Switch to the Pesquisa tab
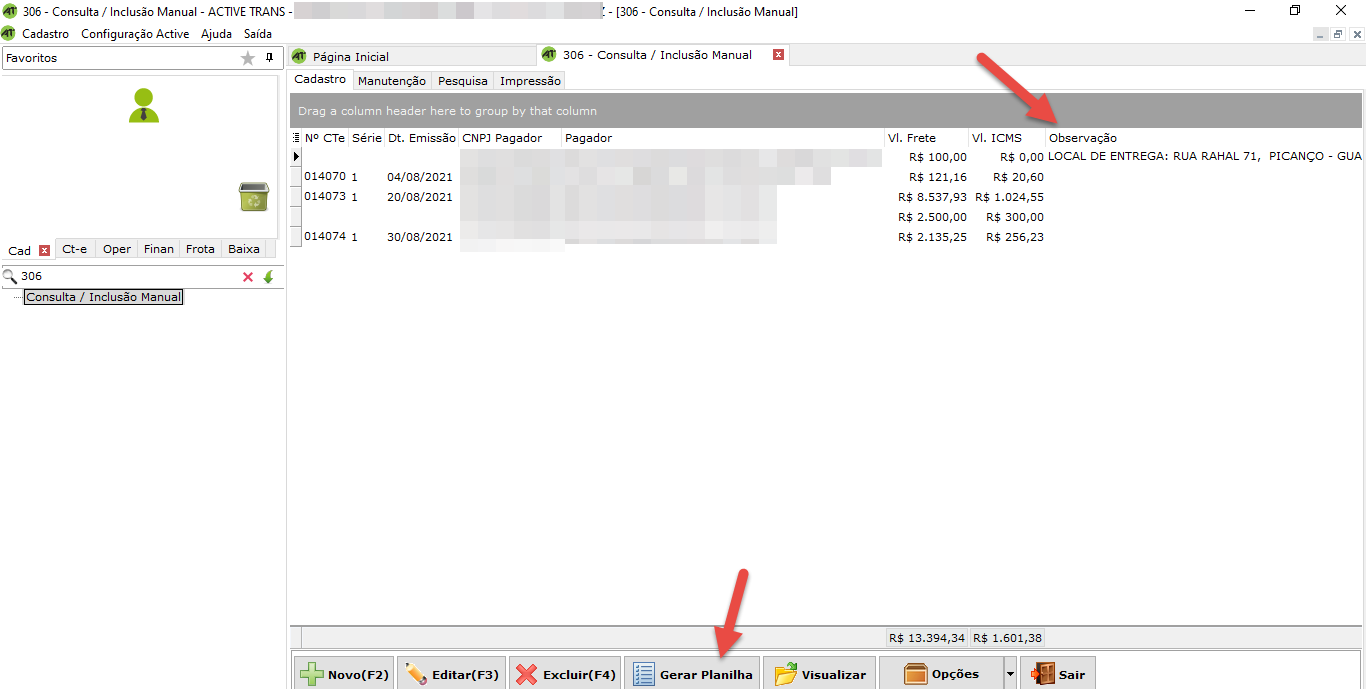 pos(463,81)
